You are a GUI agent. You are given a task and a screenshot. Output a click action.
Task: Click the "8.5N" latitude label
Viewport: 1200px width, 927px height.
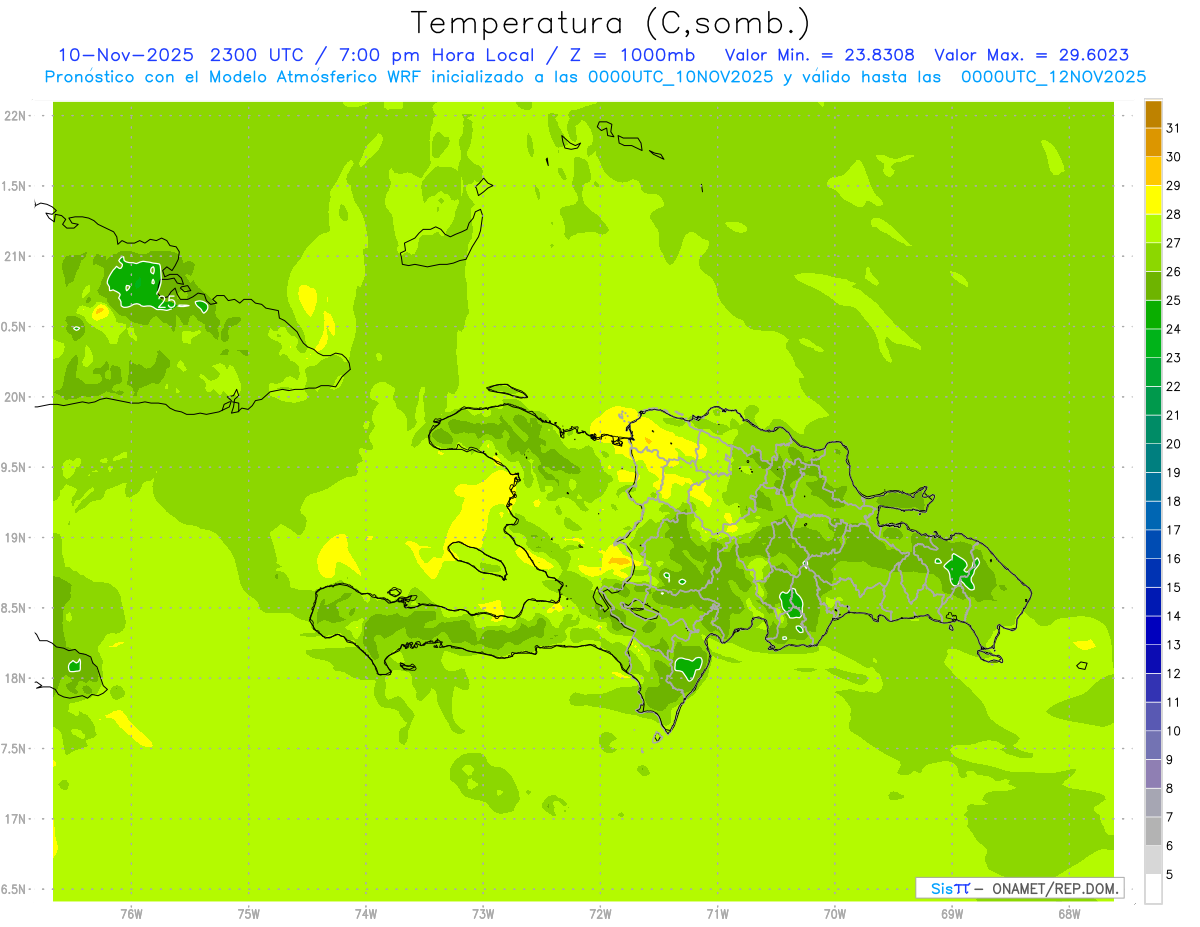click(x=14, y=608)
